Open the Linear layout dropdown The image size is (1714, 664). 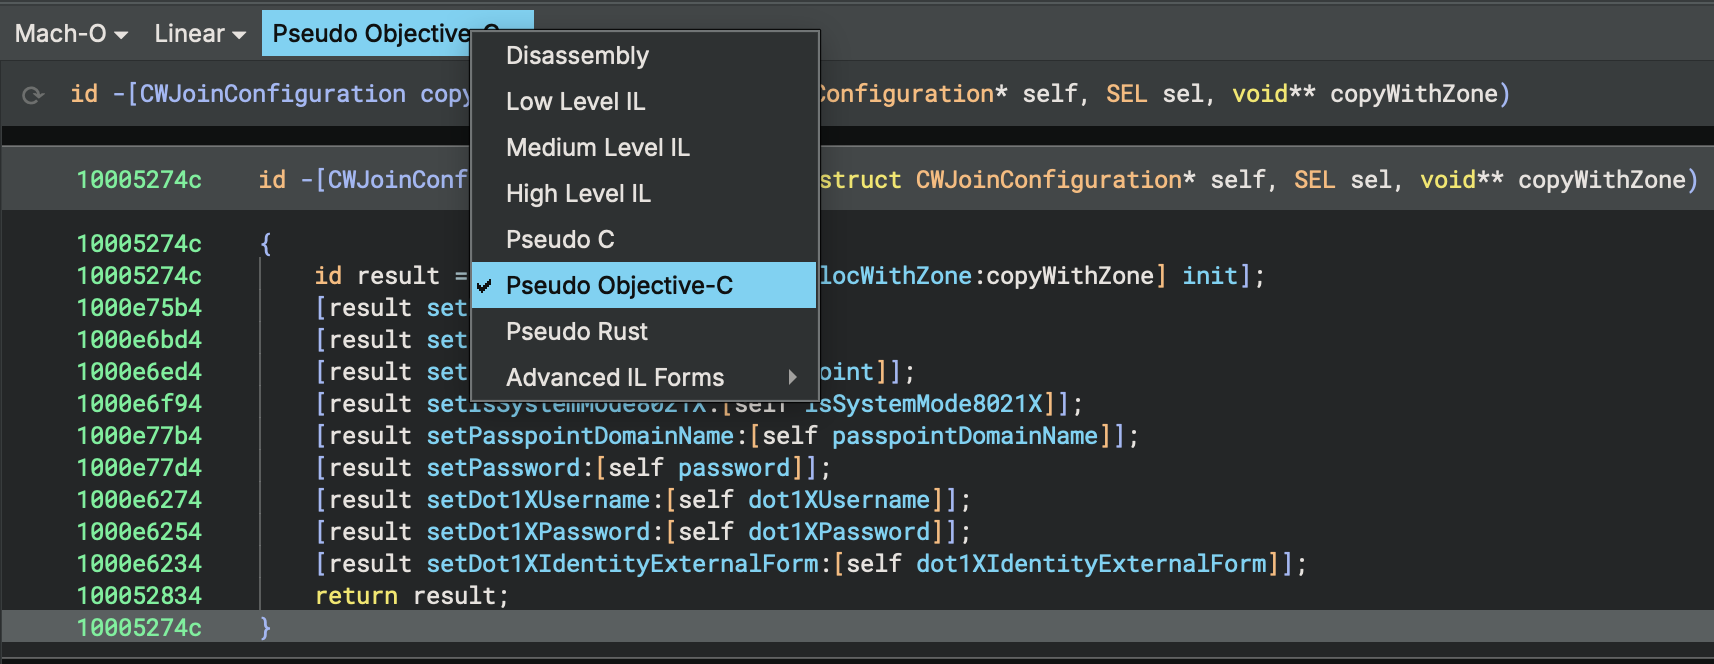point(199,34)
